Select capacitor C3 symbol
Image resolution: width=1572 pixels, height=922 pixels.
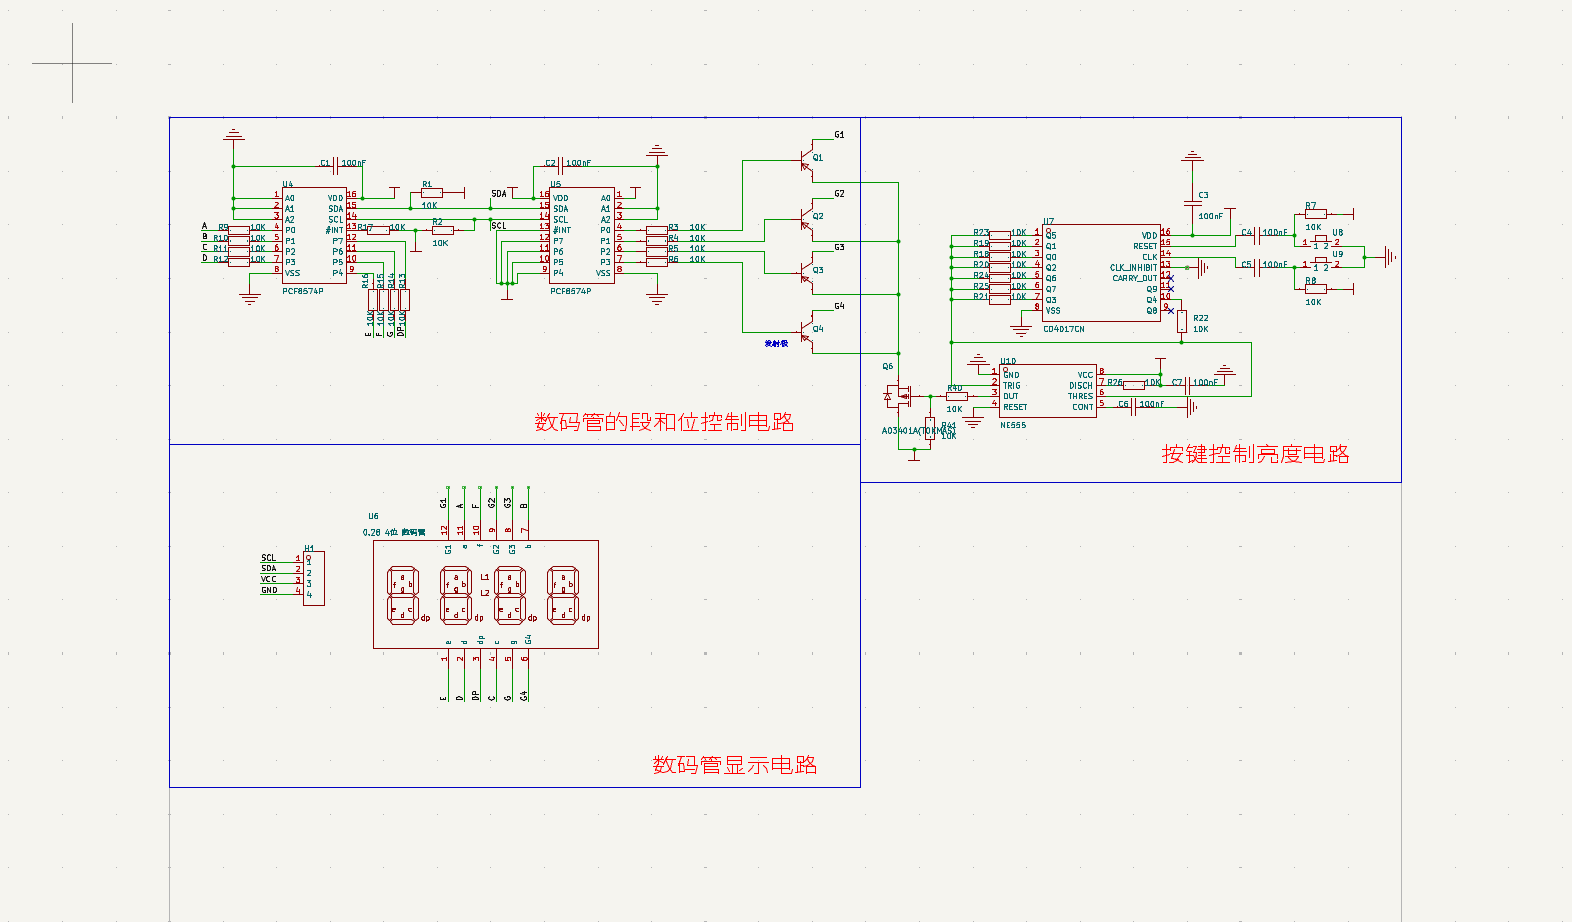(1192, 204)
